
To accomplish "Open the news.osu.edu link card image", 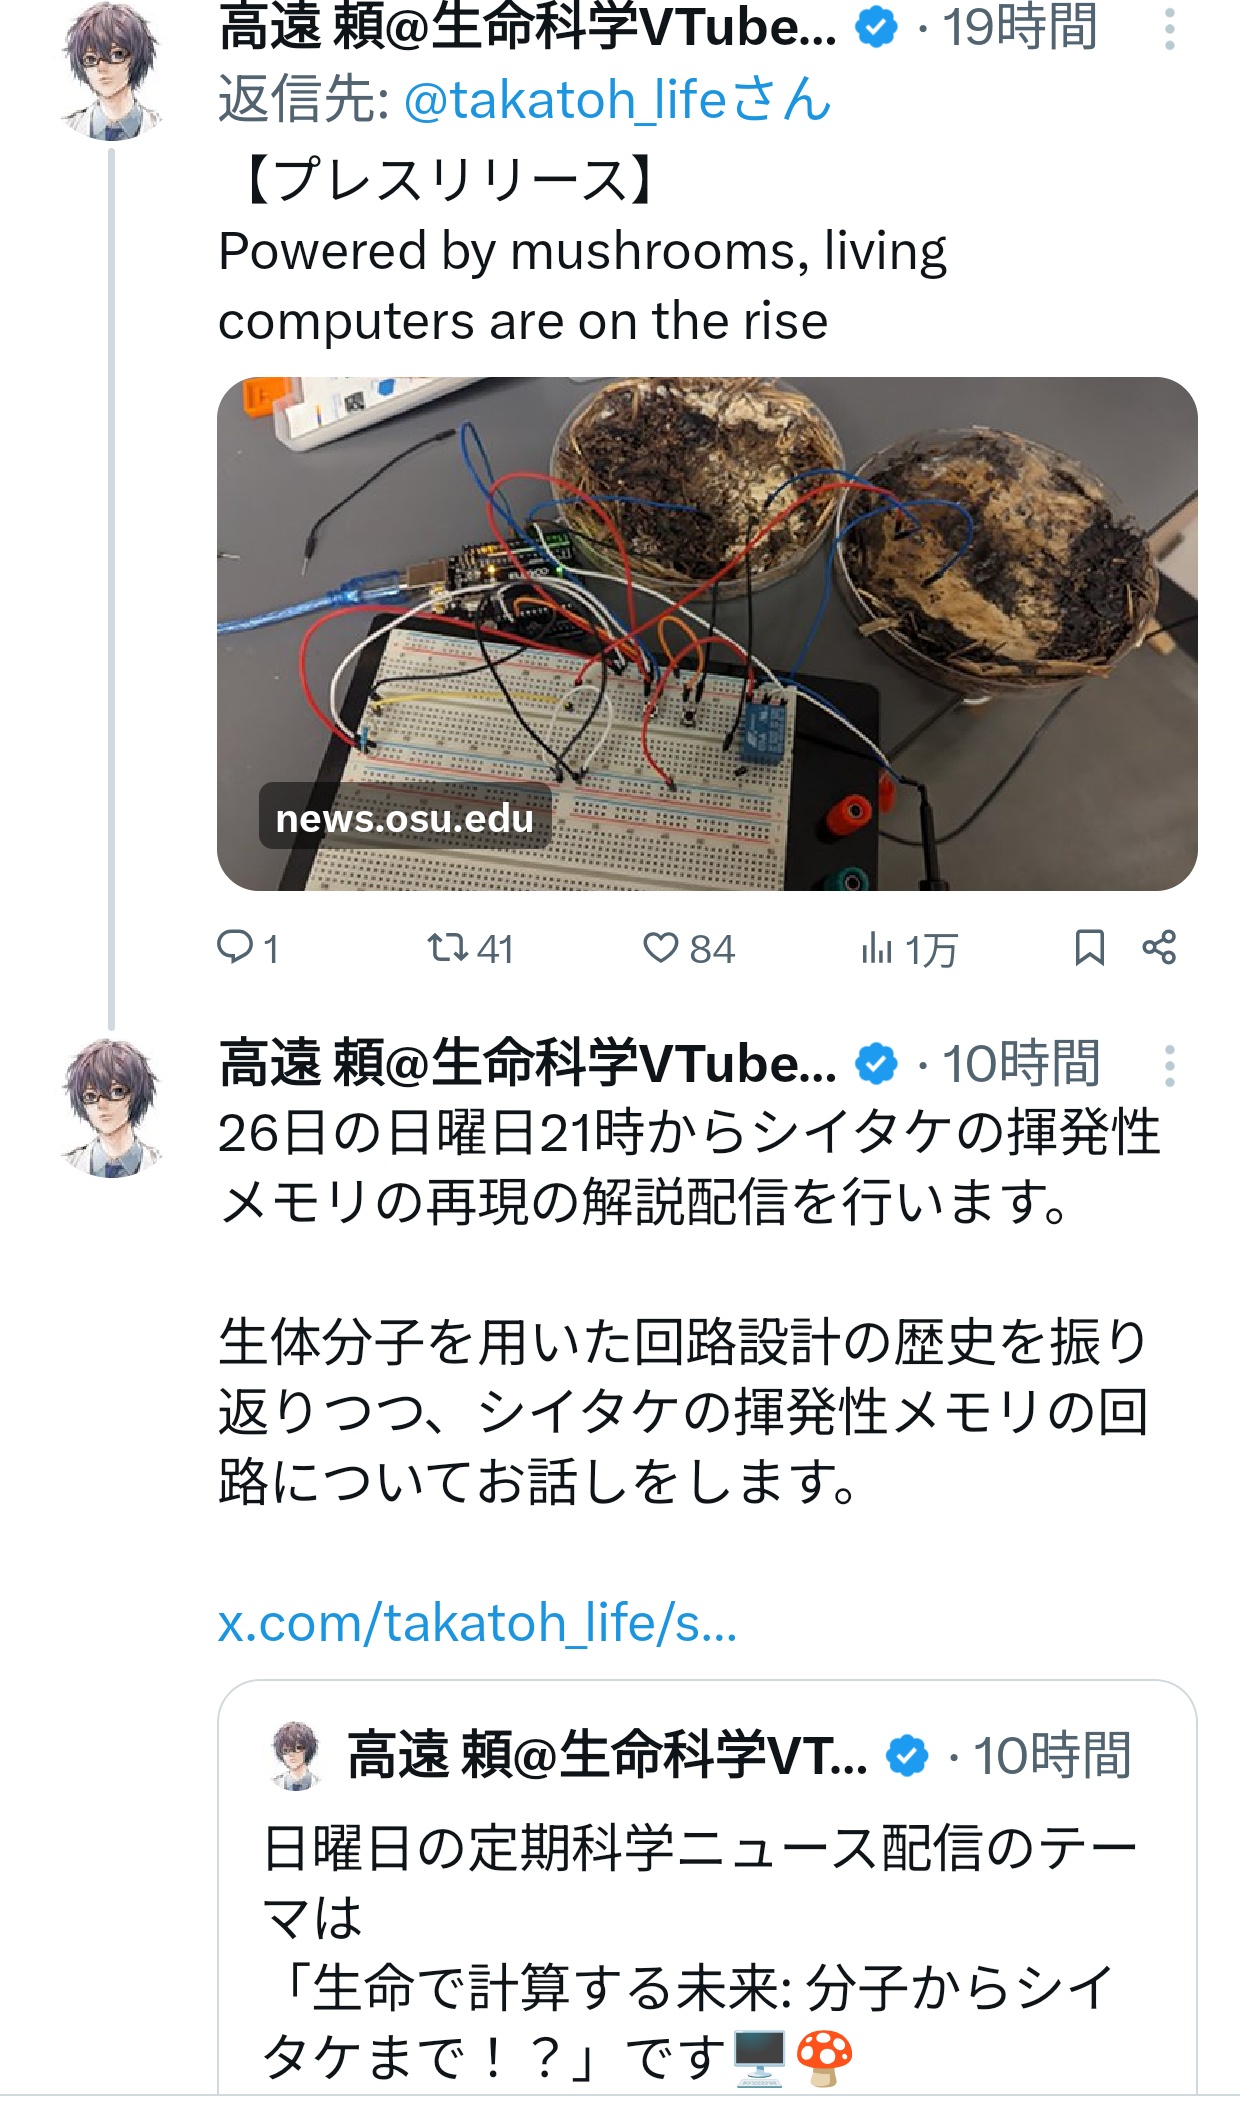I will (x=707, y=633).
